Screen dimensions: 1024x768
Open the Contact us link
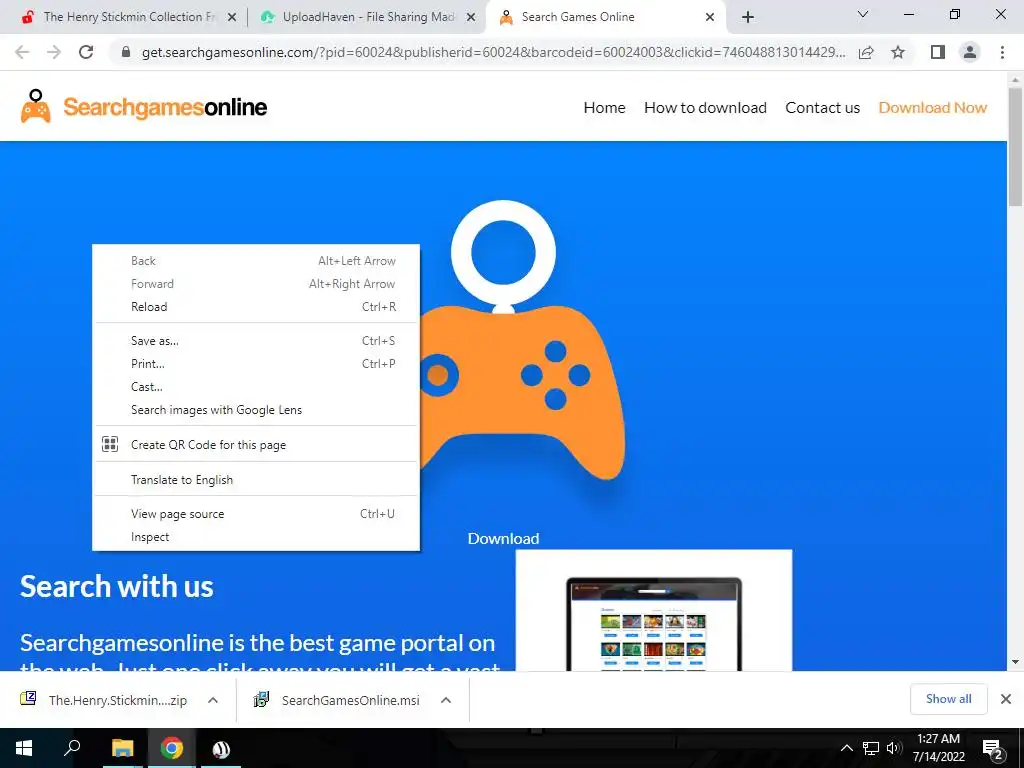coord(822,108)
